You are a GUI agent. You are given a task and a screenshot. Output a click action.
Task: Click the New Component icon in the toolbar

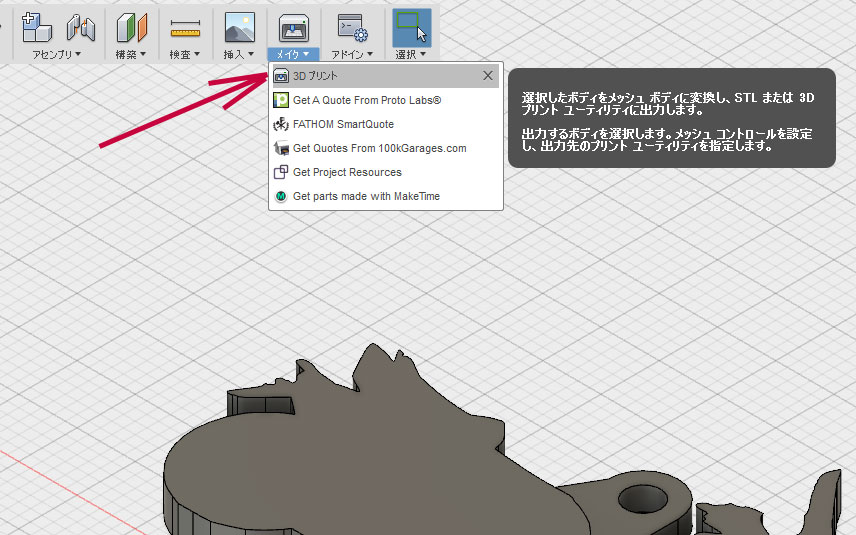37,26
